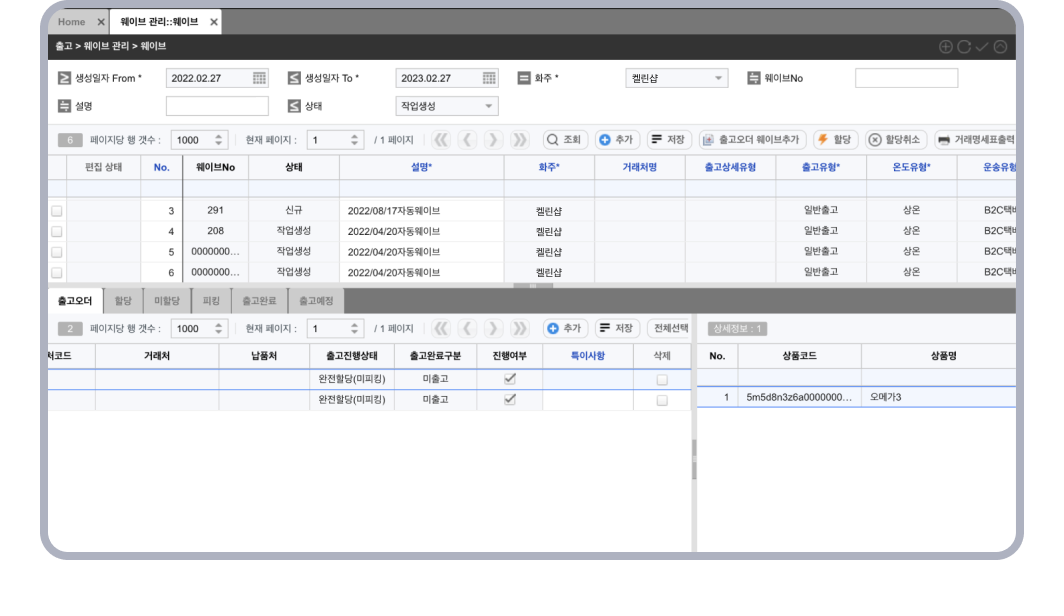Check the row for wave No. 208
The width and height of the screenshot is (1064, 616).
[x=56, y=231]
